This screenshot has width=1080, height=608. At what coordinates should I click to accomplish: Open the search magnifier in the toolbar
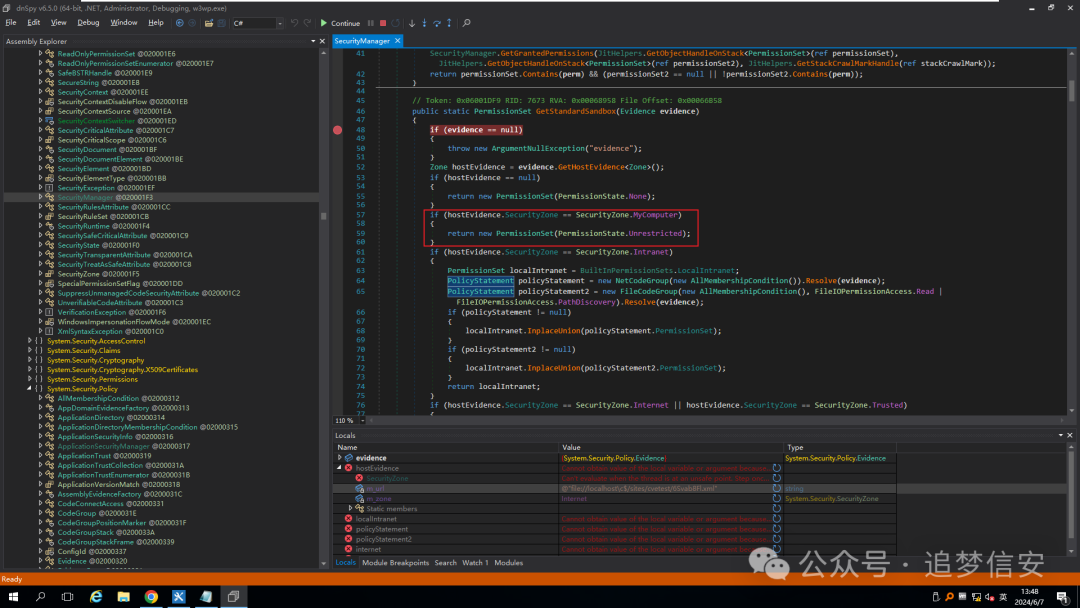(x=466, y=23)
